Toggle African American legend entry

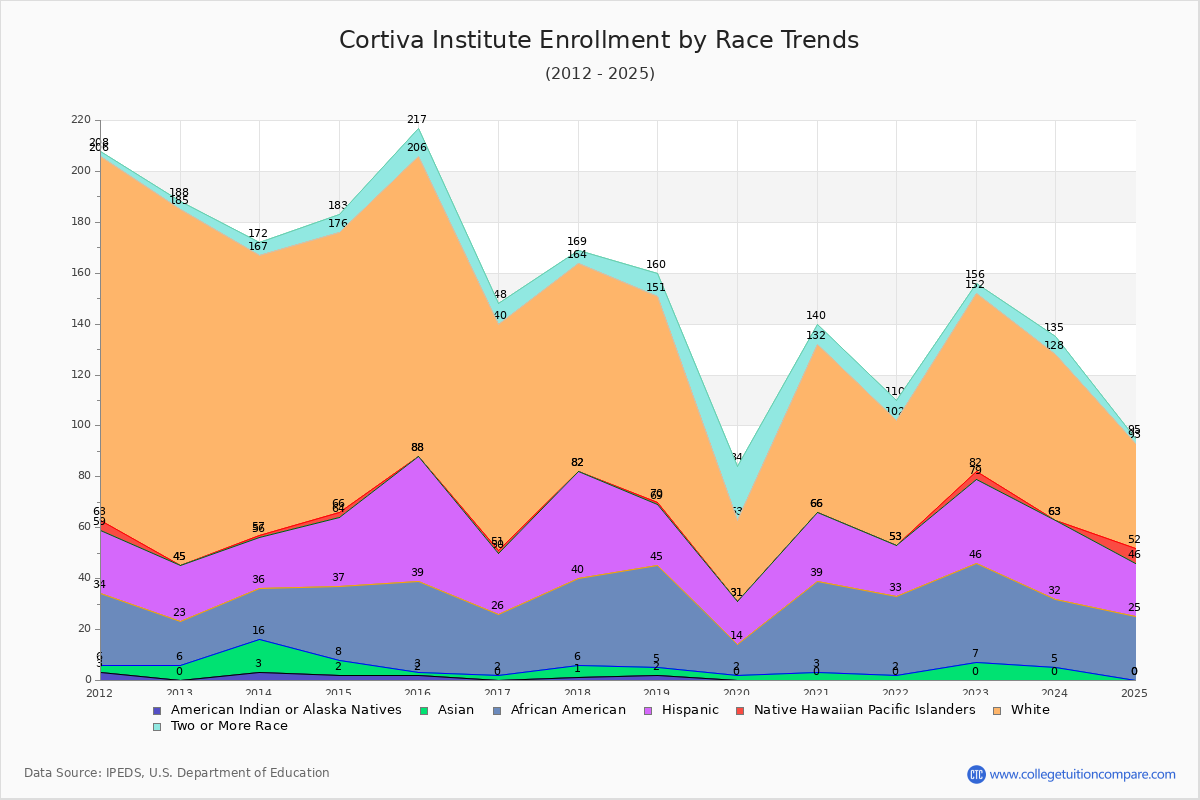(x=558, y=710)
